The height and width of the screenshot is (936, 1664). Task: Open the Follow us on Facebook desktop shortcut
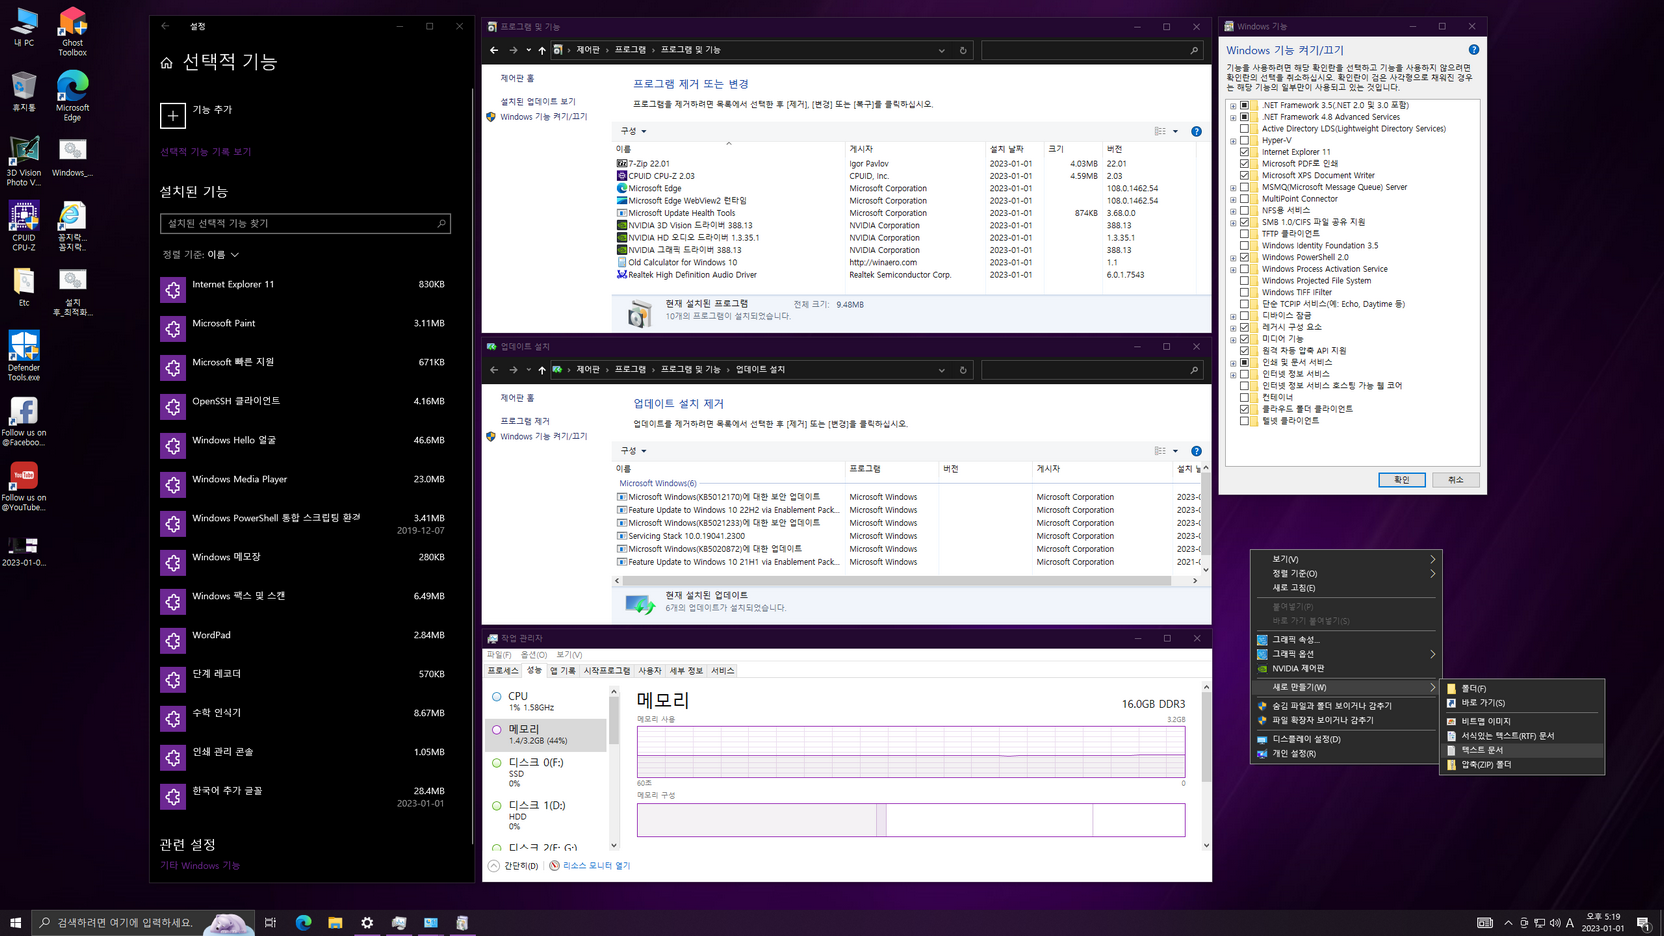(x=24, y=421)
